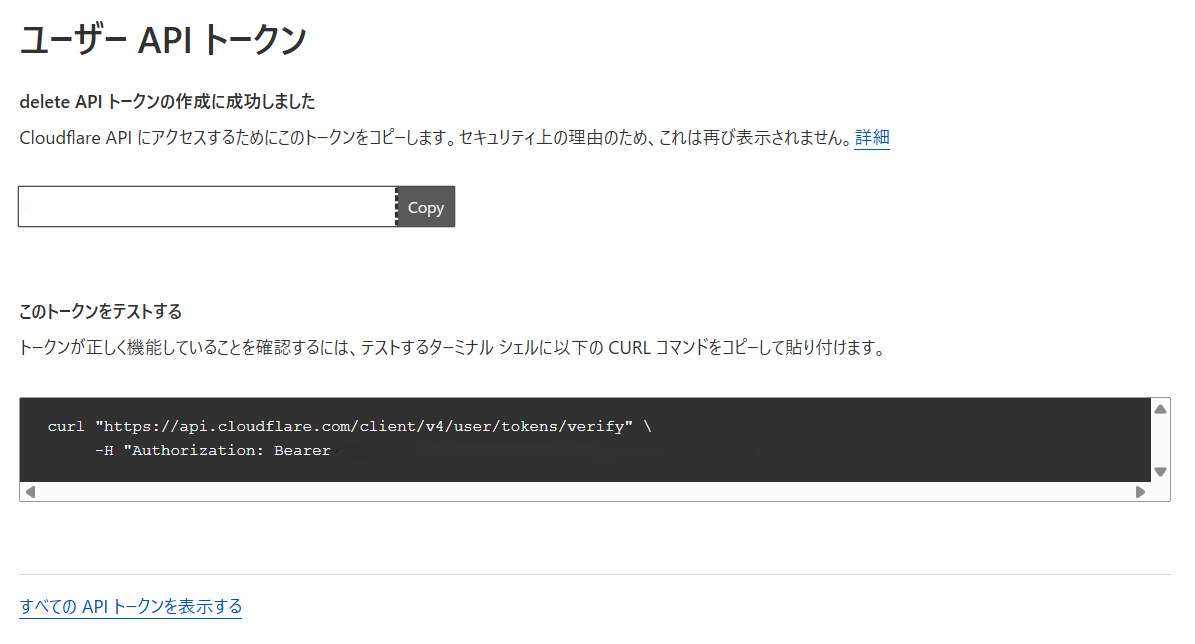Click the delete API トークンの作成に成功しました message

(167, 101)
